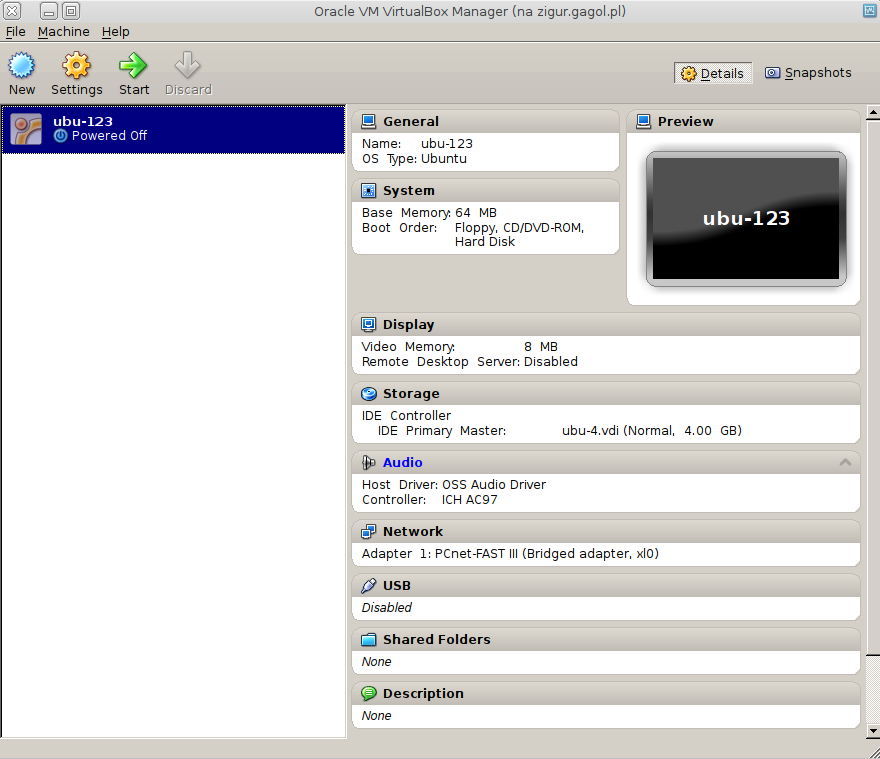Click the Network adapters icon
880x759 pixels.
coord(368,532)
